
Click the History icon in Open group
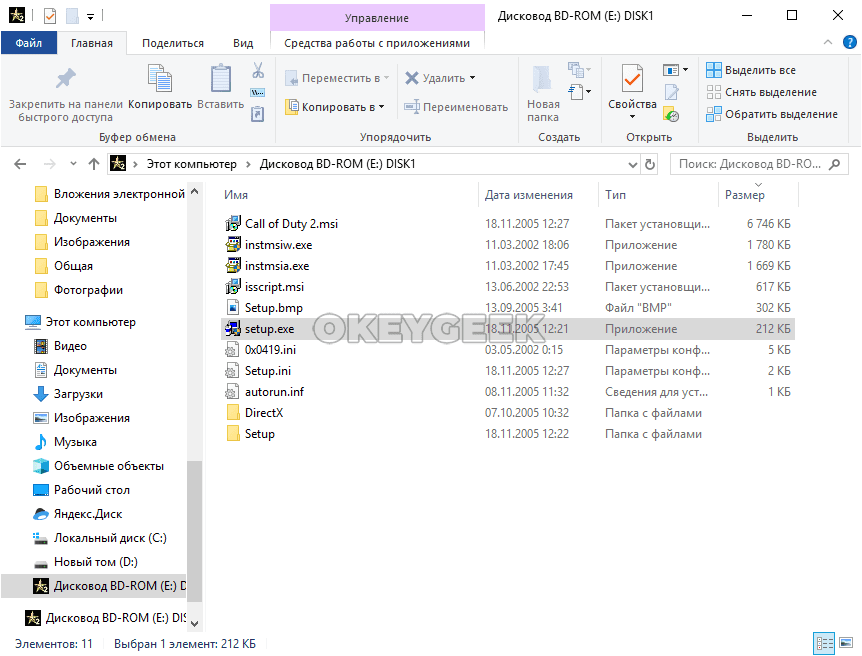click(672, 115)
